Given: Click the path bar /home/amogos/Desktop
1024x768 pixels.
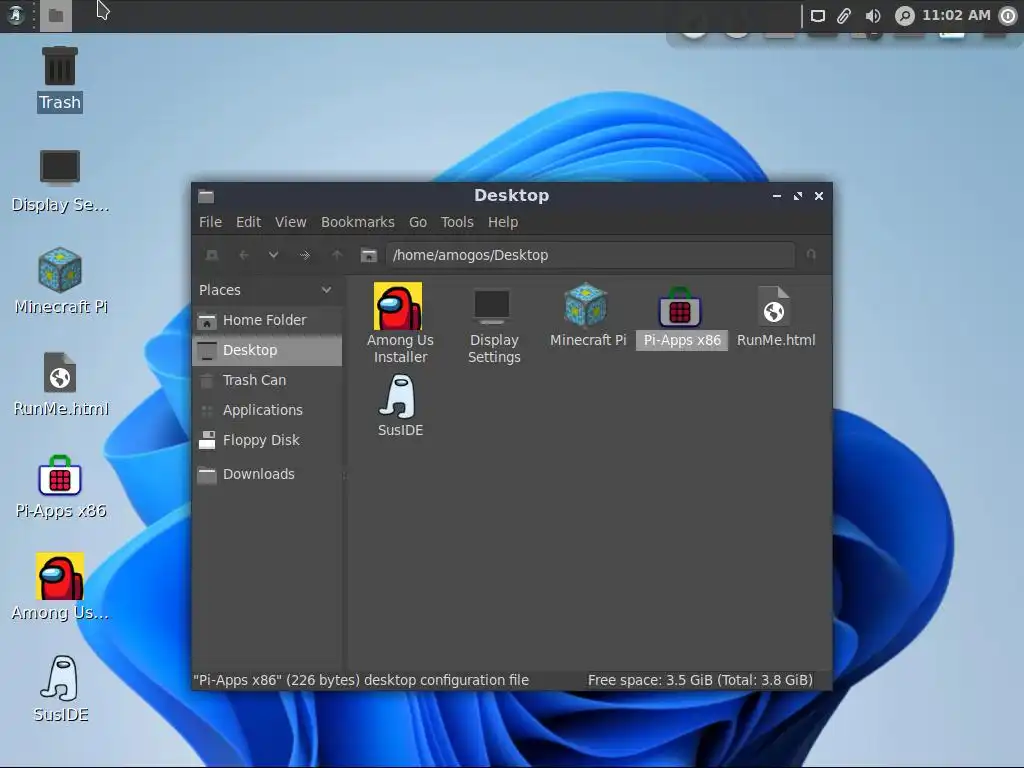Looking at the screenshot, I should 590,255.
